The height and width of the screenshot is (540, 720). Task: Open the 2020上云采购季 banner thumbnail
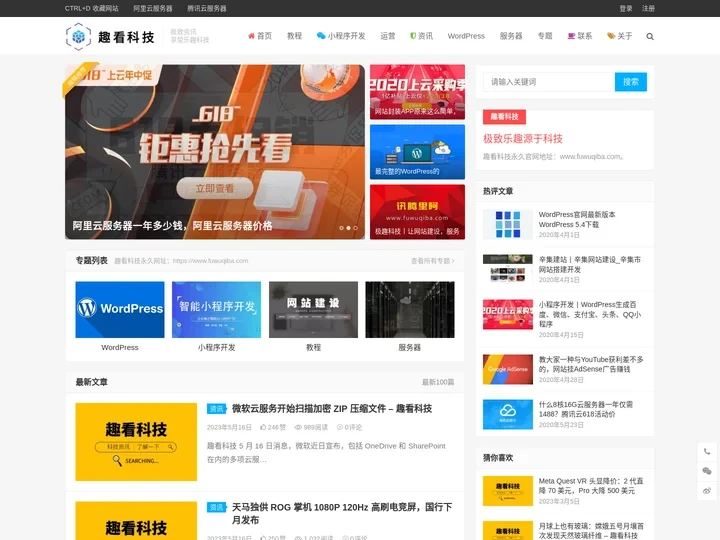417,92
